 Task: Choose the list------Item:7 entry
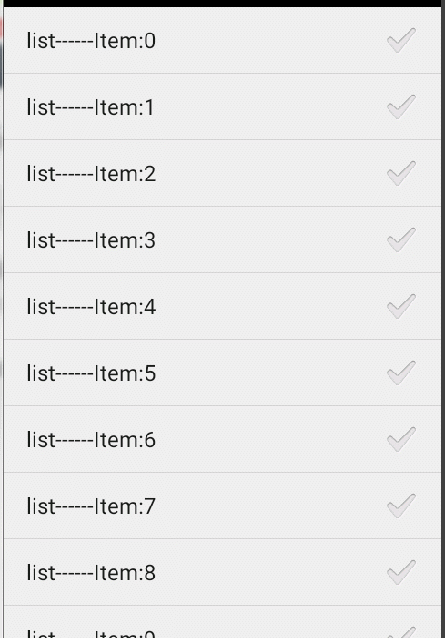(x=91, y=506)
